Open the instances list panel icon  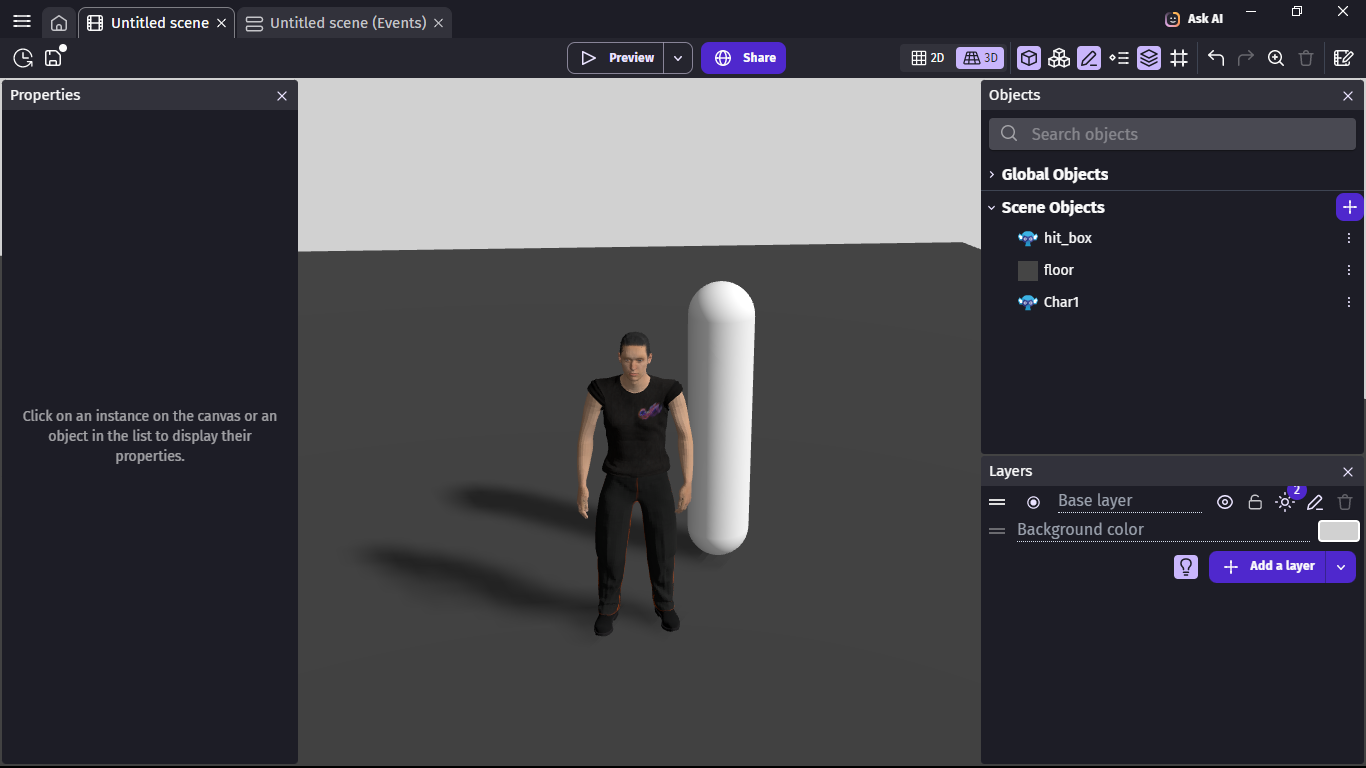[1119, 58]
